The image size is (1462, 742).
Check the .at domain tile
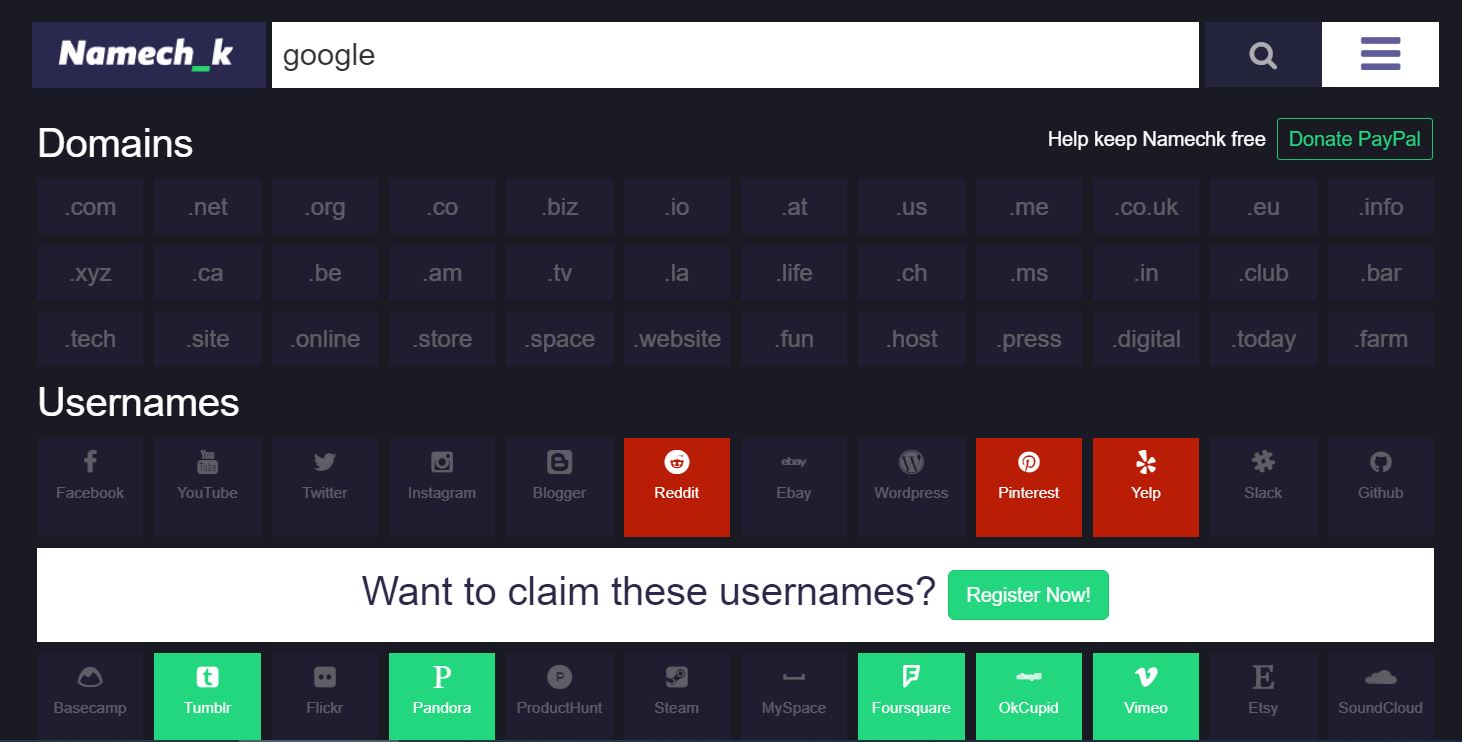click(794, 207)
